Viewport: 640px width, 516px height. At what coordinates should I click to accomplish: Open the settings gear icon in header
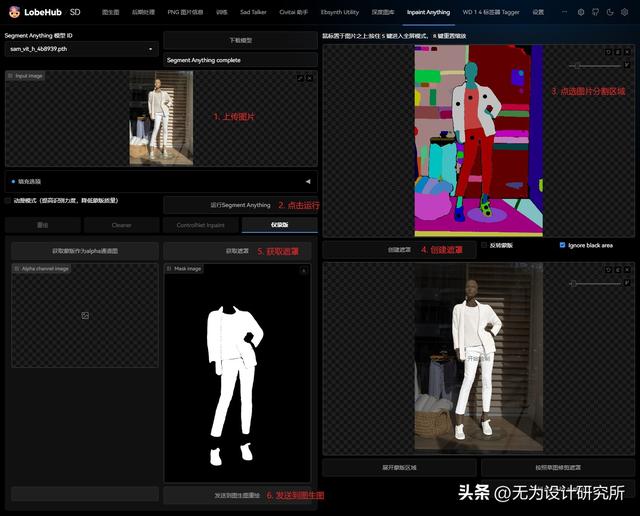tap(581, 12)
